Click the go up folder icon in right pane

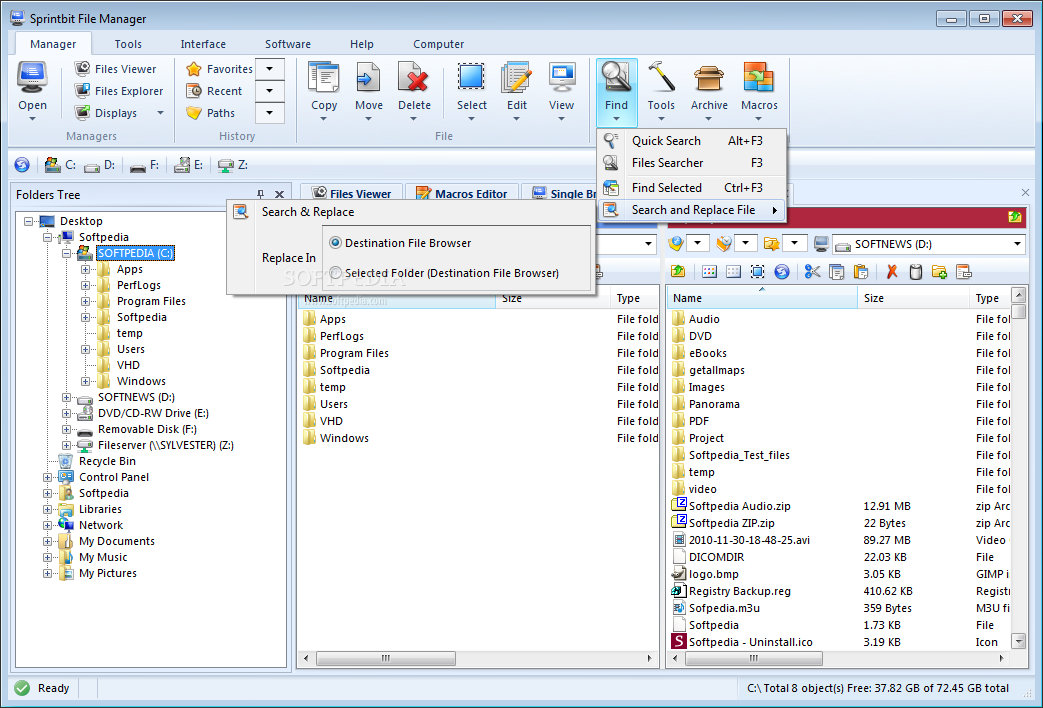678,271
